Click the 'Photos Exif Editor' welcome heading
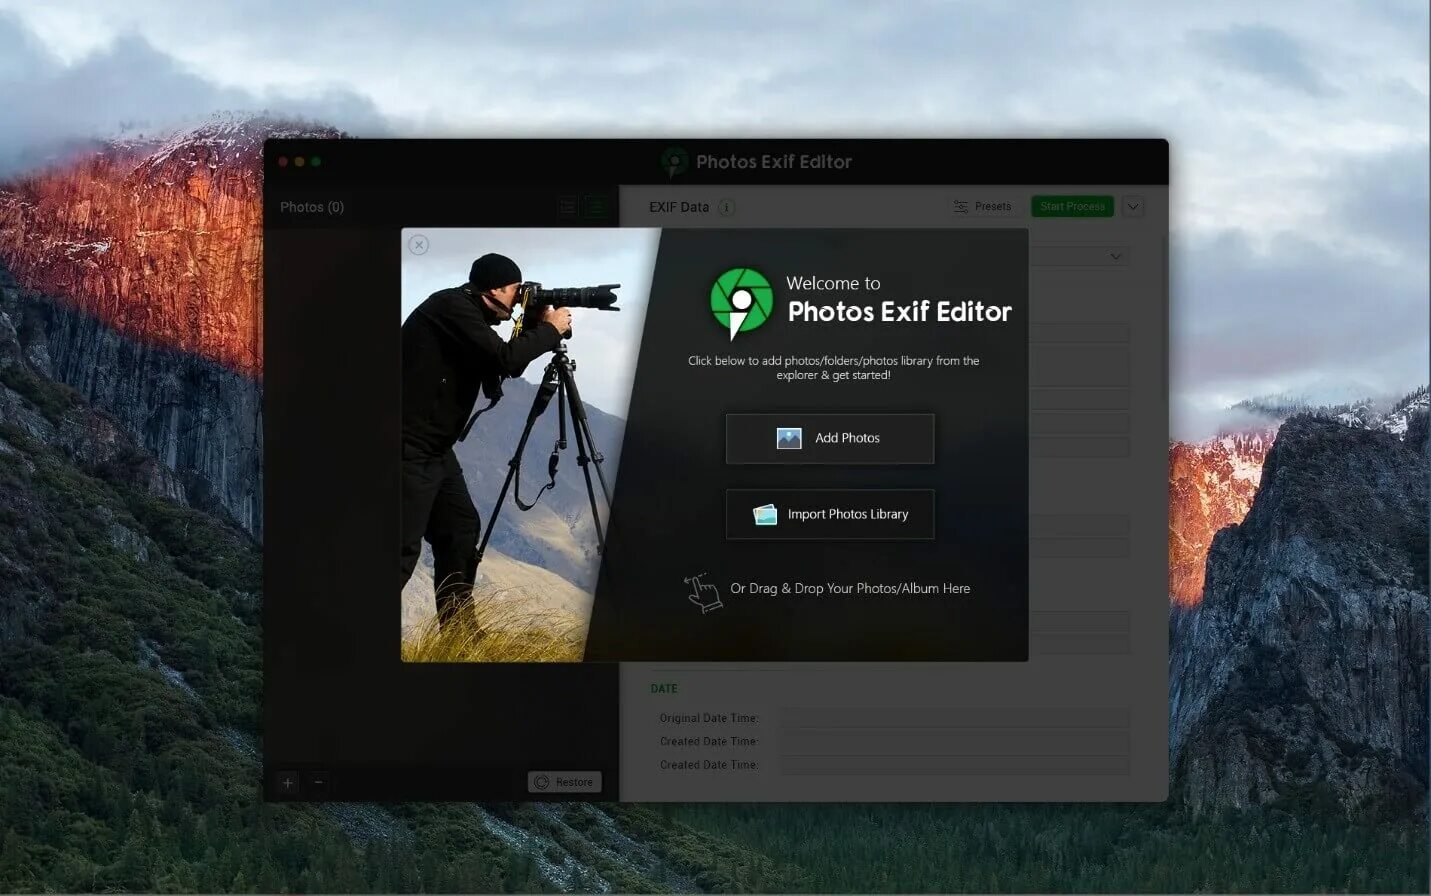1431x896 pixels. pyautogui.click(x=899, y=312)
